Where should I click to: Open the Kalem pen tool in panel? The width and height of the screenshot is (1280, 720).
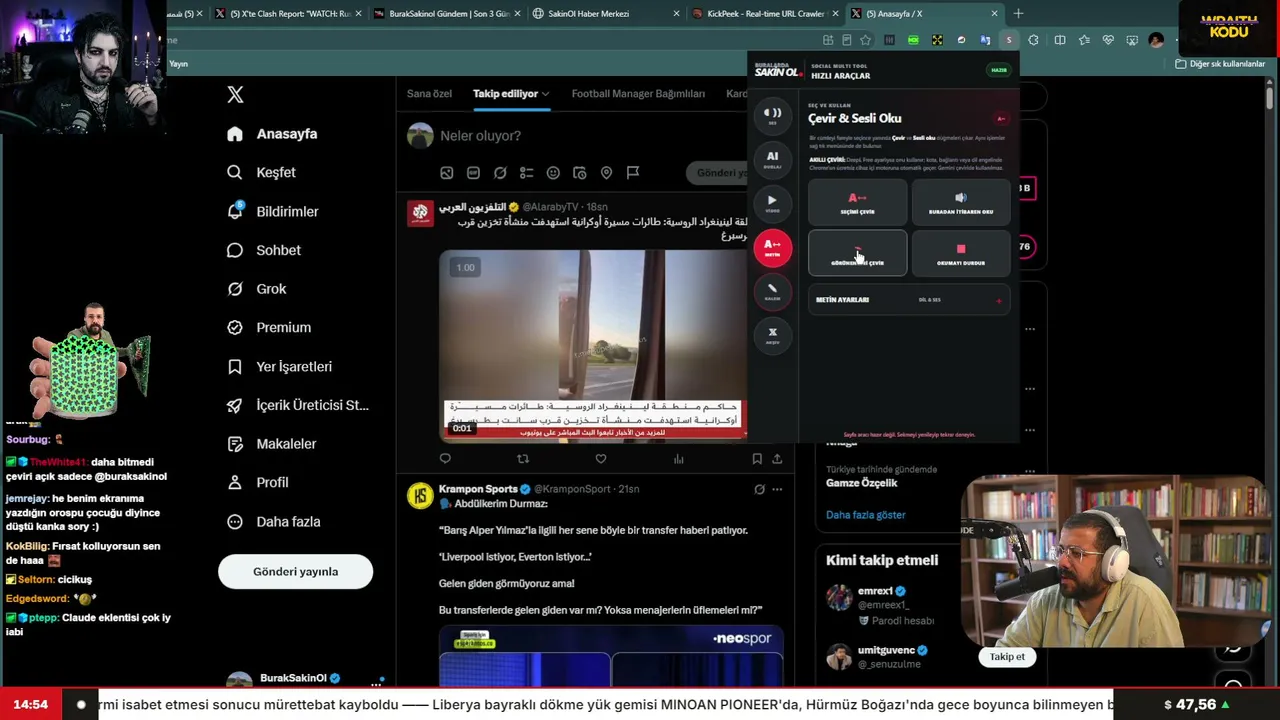pos(772,291)
